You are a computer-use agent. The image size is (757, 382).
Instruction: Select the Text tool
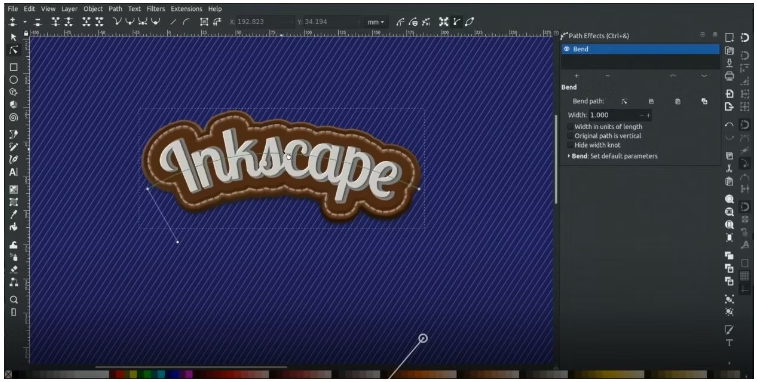[14, 172]
